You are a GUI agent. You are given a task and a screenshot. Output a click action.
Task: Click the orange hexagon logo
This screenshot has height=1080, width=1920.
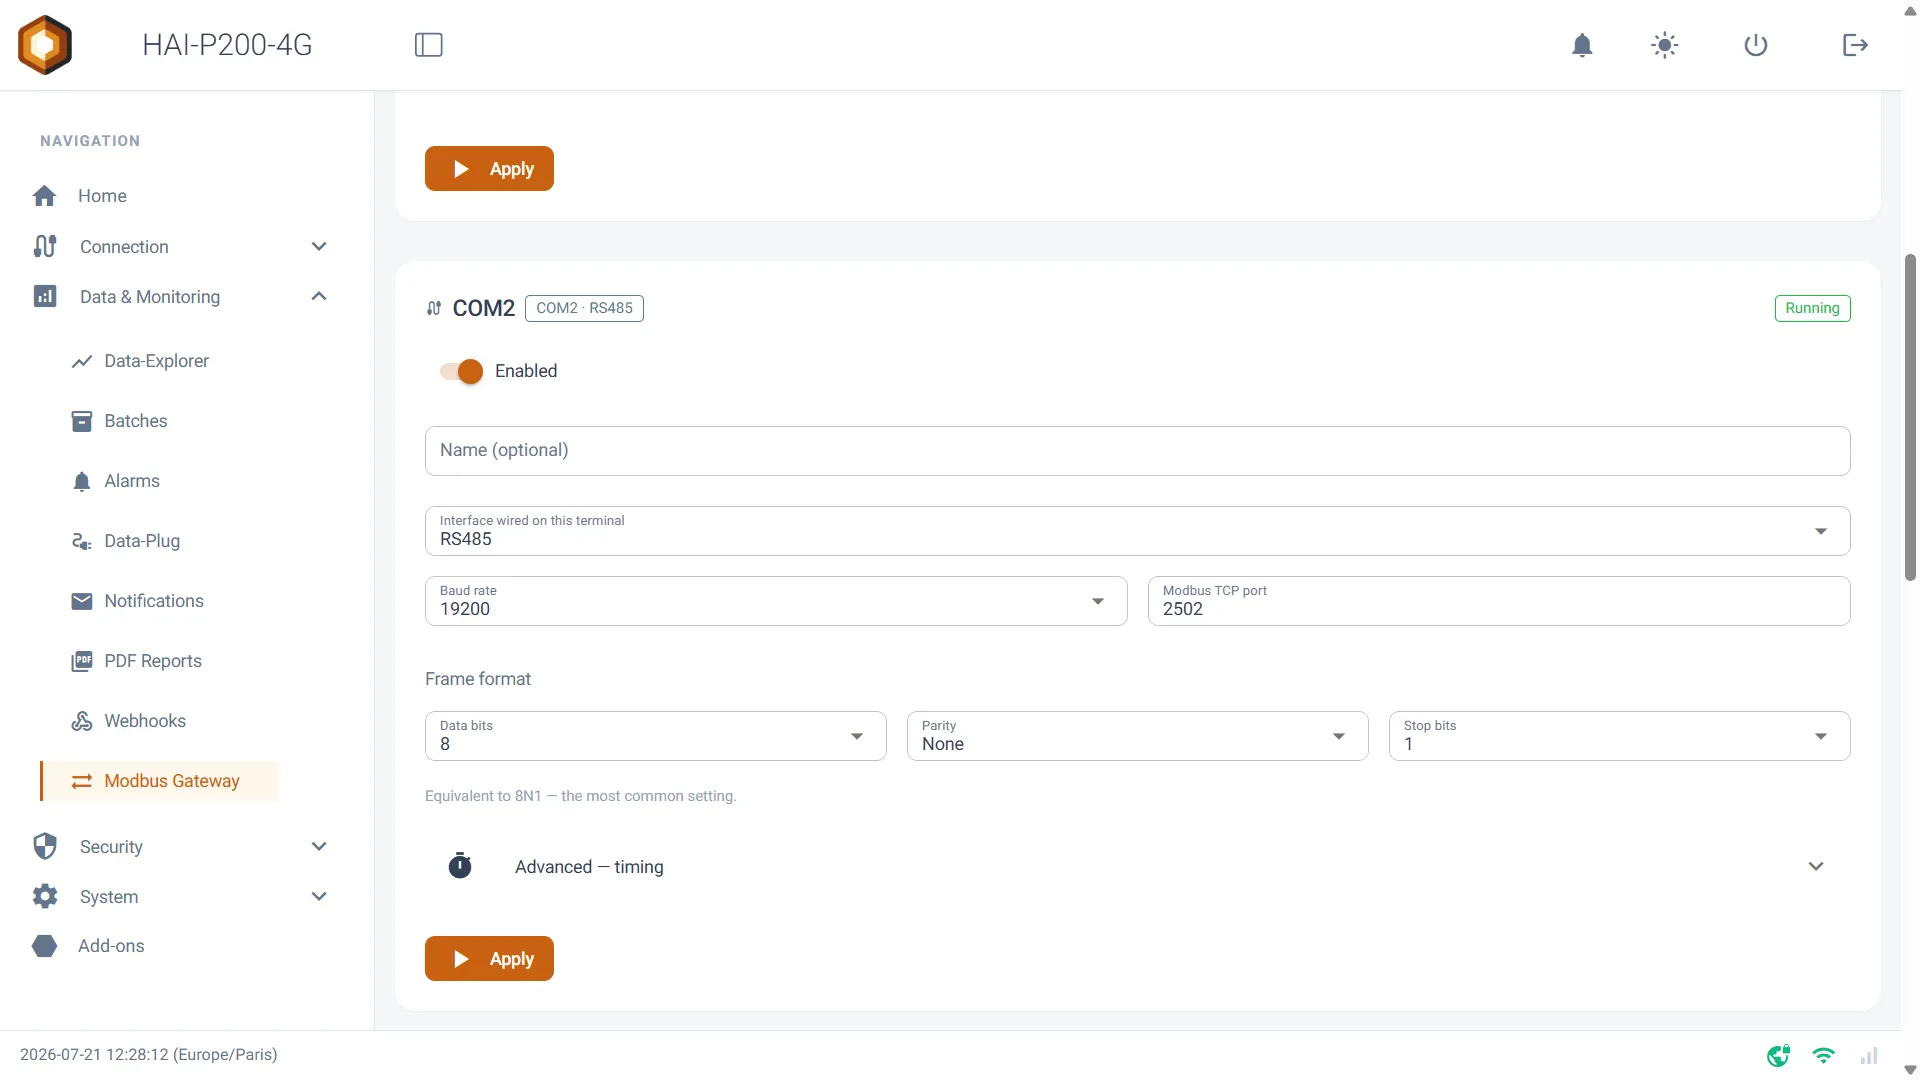[45, 45]
